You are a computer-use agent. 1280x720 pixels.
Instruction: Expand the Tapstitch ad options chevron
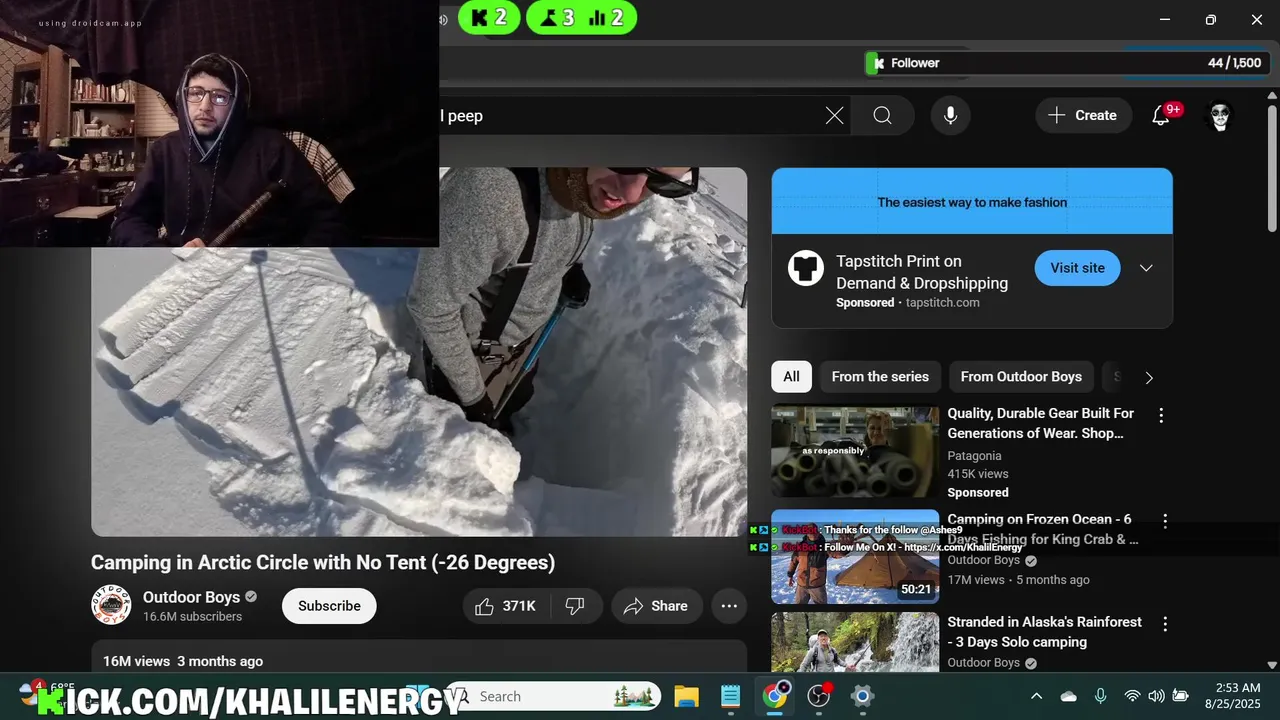coord(1146,268)
